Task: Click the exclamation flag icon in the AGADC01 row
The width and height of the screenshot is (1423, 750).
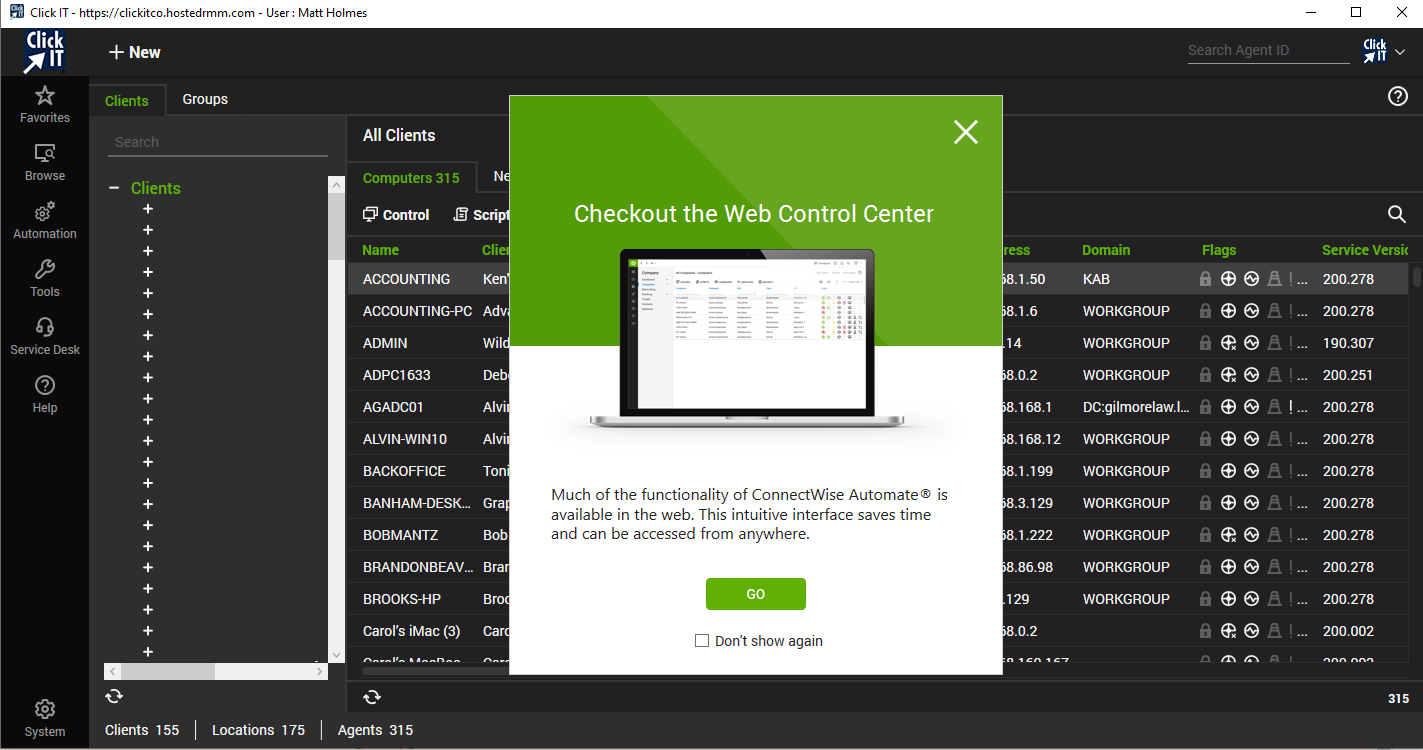Action: [x=1292, y=407]
